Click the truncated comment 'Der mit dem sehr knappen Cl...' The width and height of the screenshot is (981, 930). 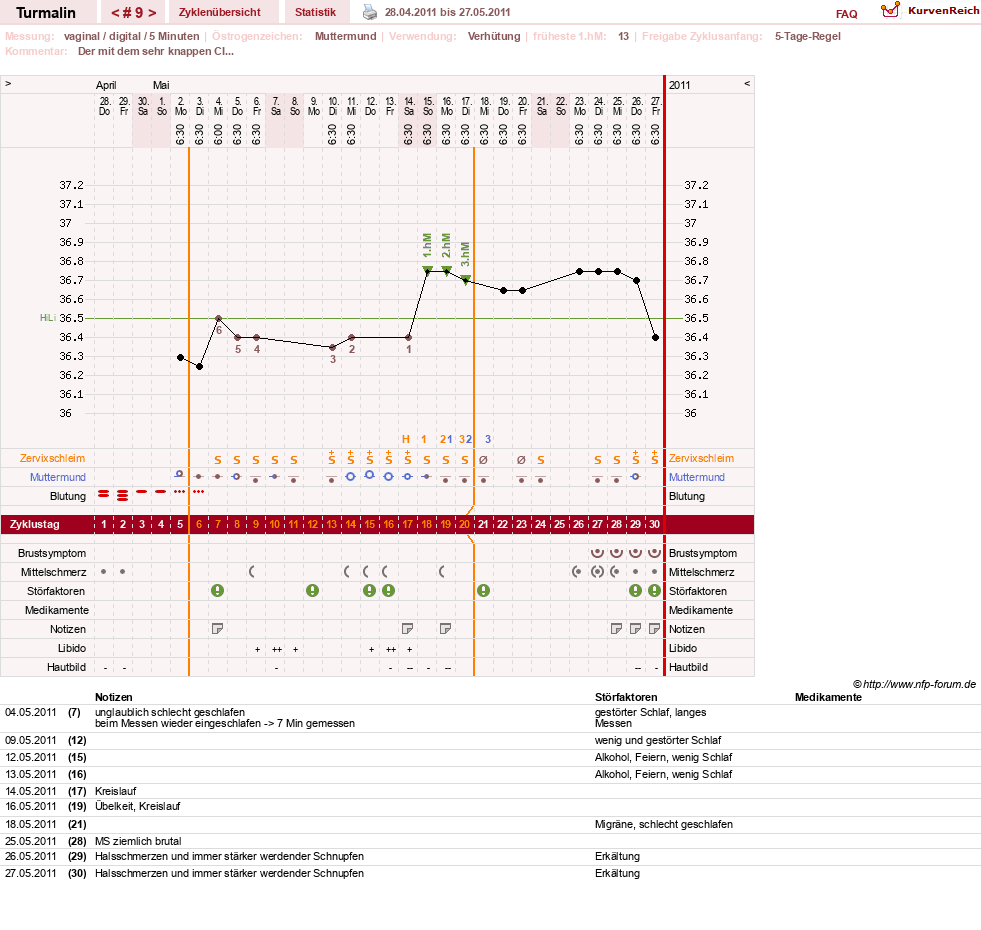point(156,51)
